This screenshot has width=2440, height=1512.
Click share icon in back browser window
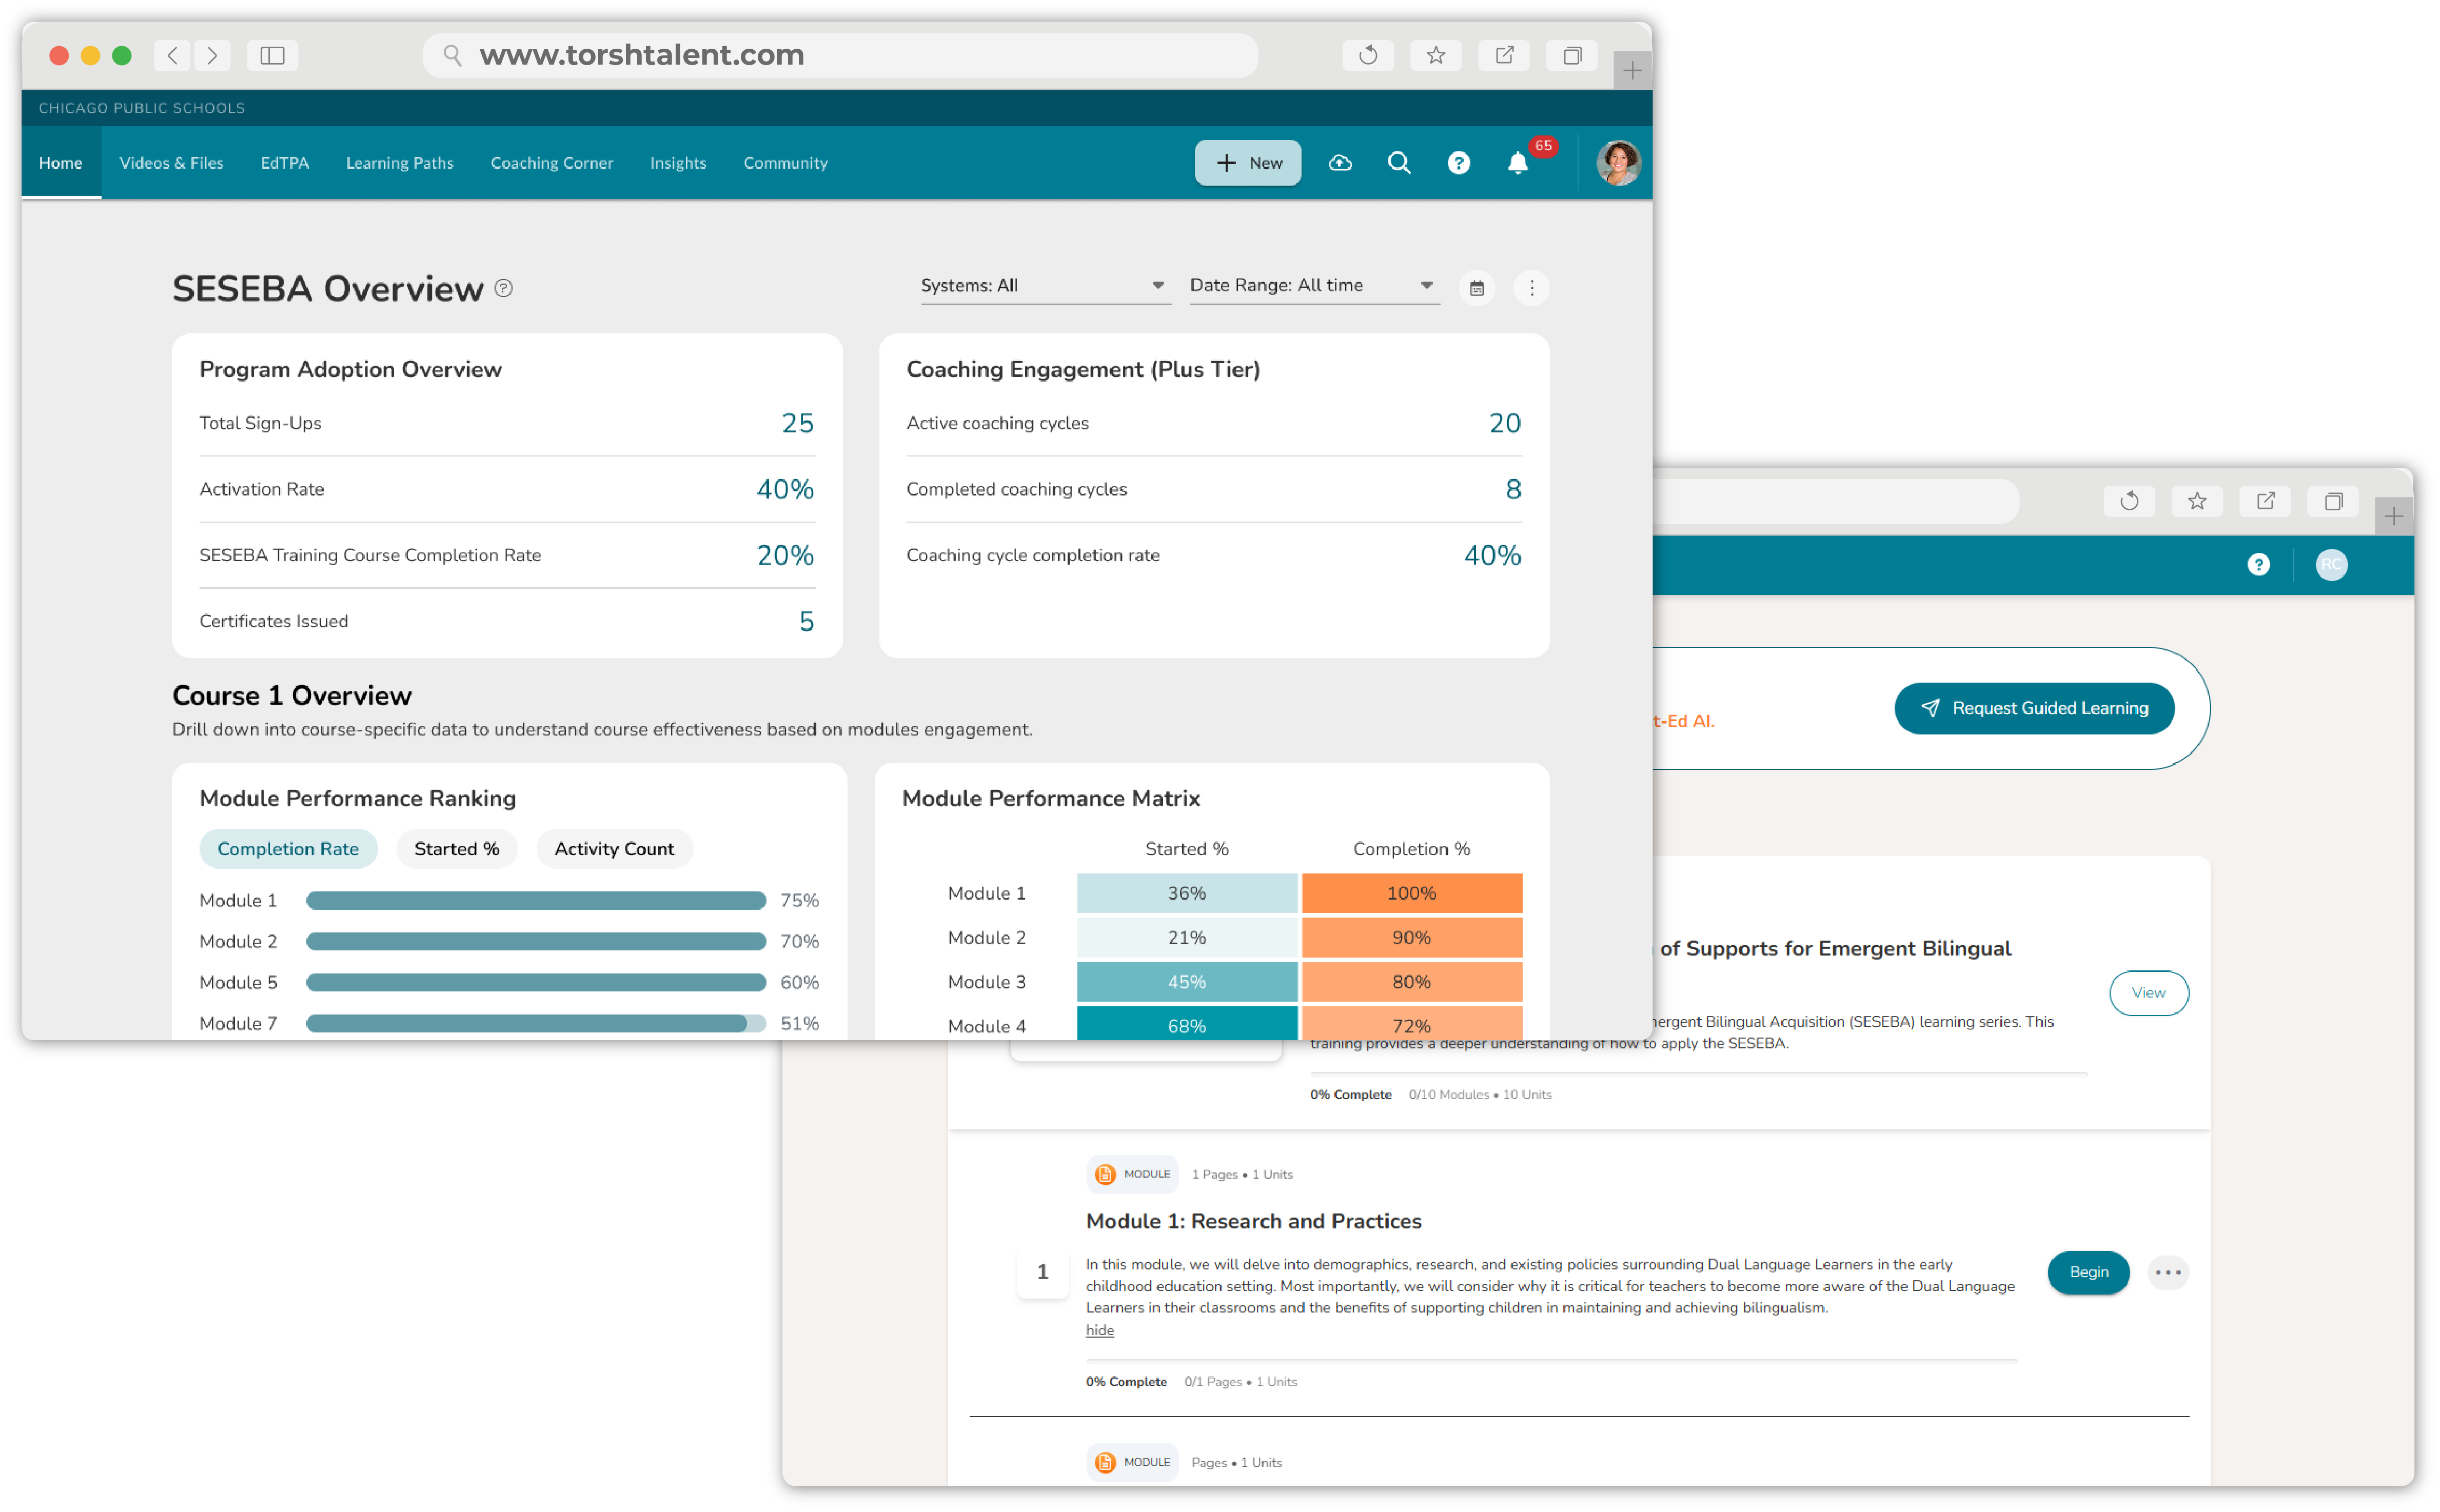tap(2265, 501)
